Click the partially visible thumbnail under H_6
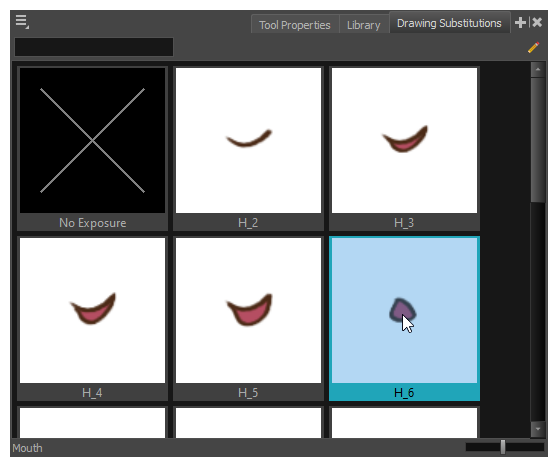Screen dimensions: 558x467 pyautogui.click(x=404, y=423)
